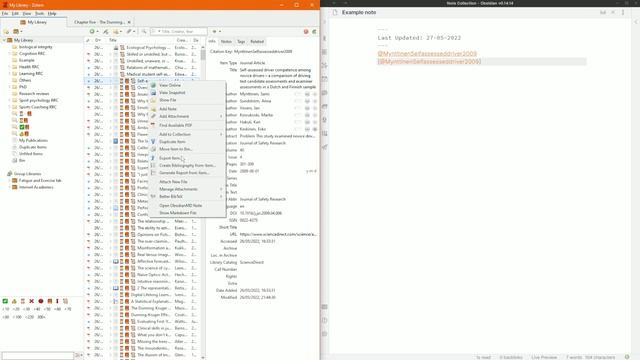640x360 pixels.
Task: Click the green Sync with zotero.org icon
Action: (314, 31)
